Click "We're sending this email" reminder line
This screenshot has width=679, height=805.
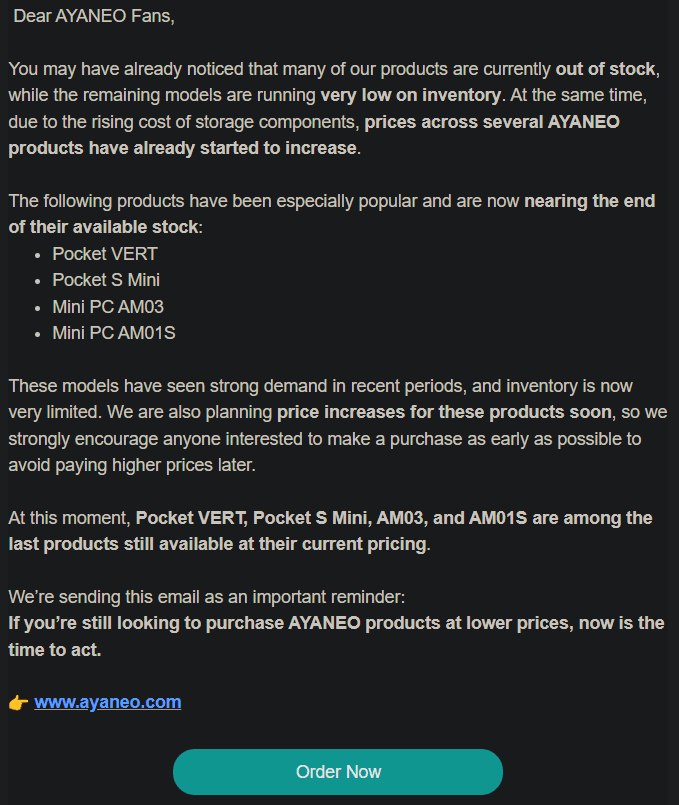207,597
